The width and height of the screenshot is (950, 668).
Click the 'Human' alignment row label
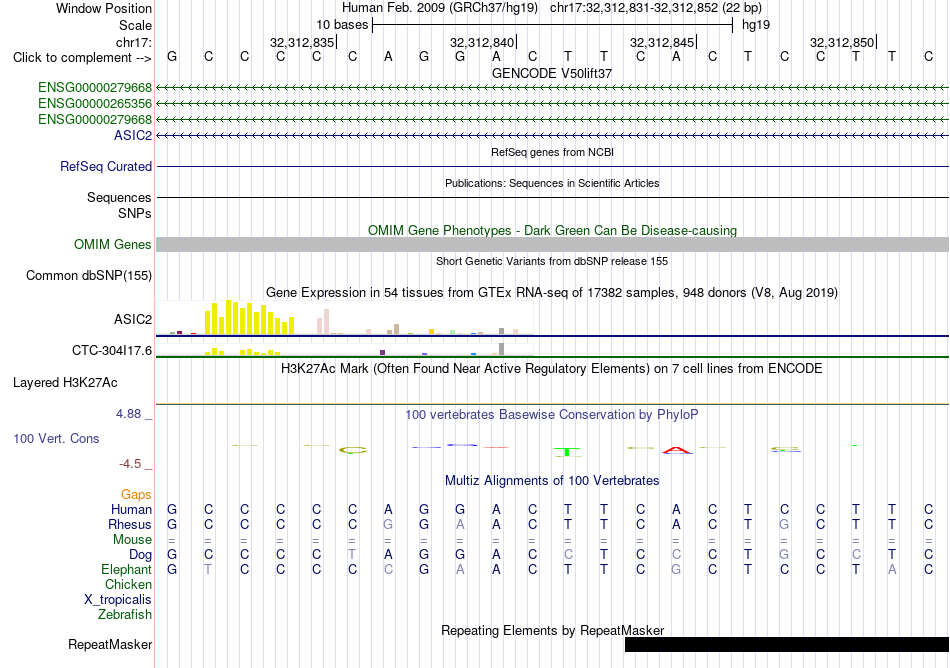coord(131,509)
